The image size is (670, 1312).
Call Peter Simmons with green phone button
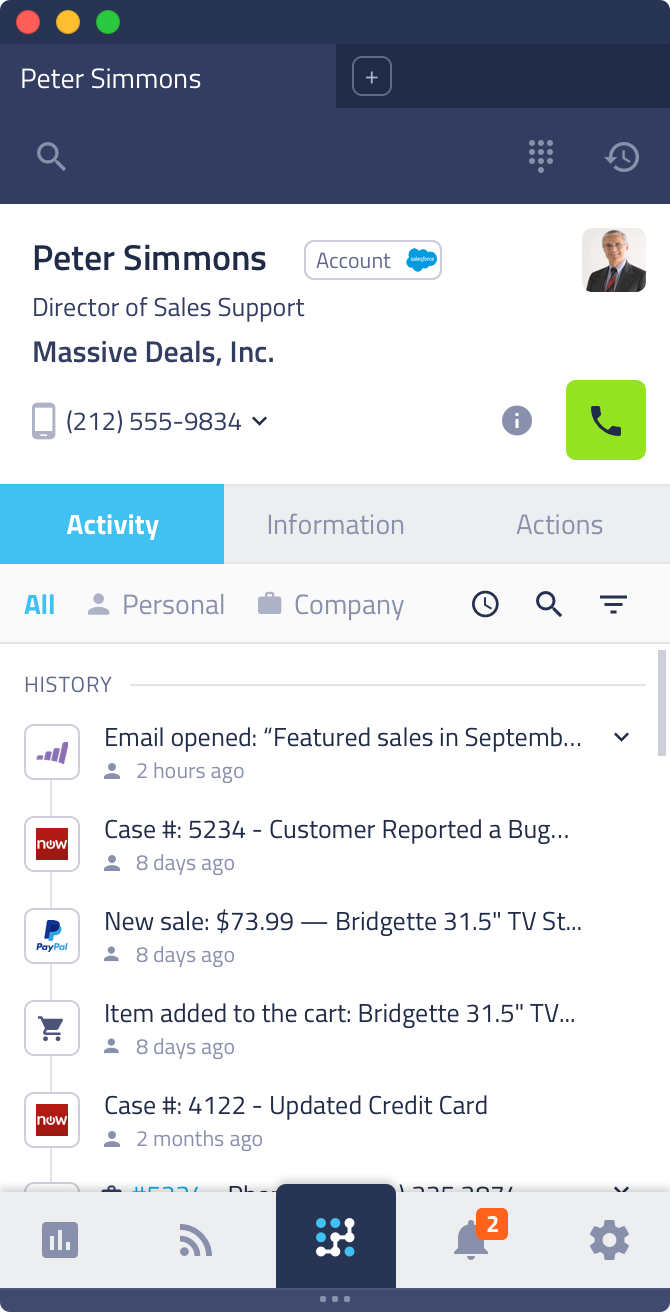(x=605, y=420)
